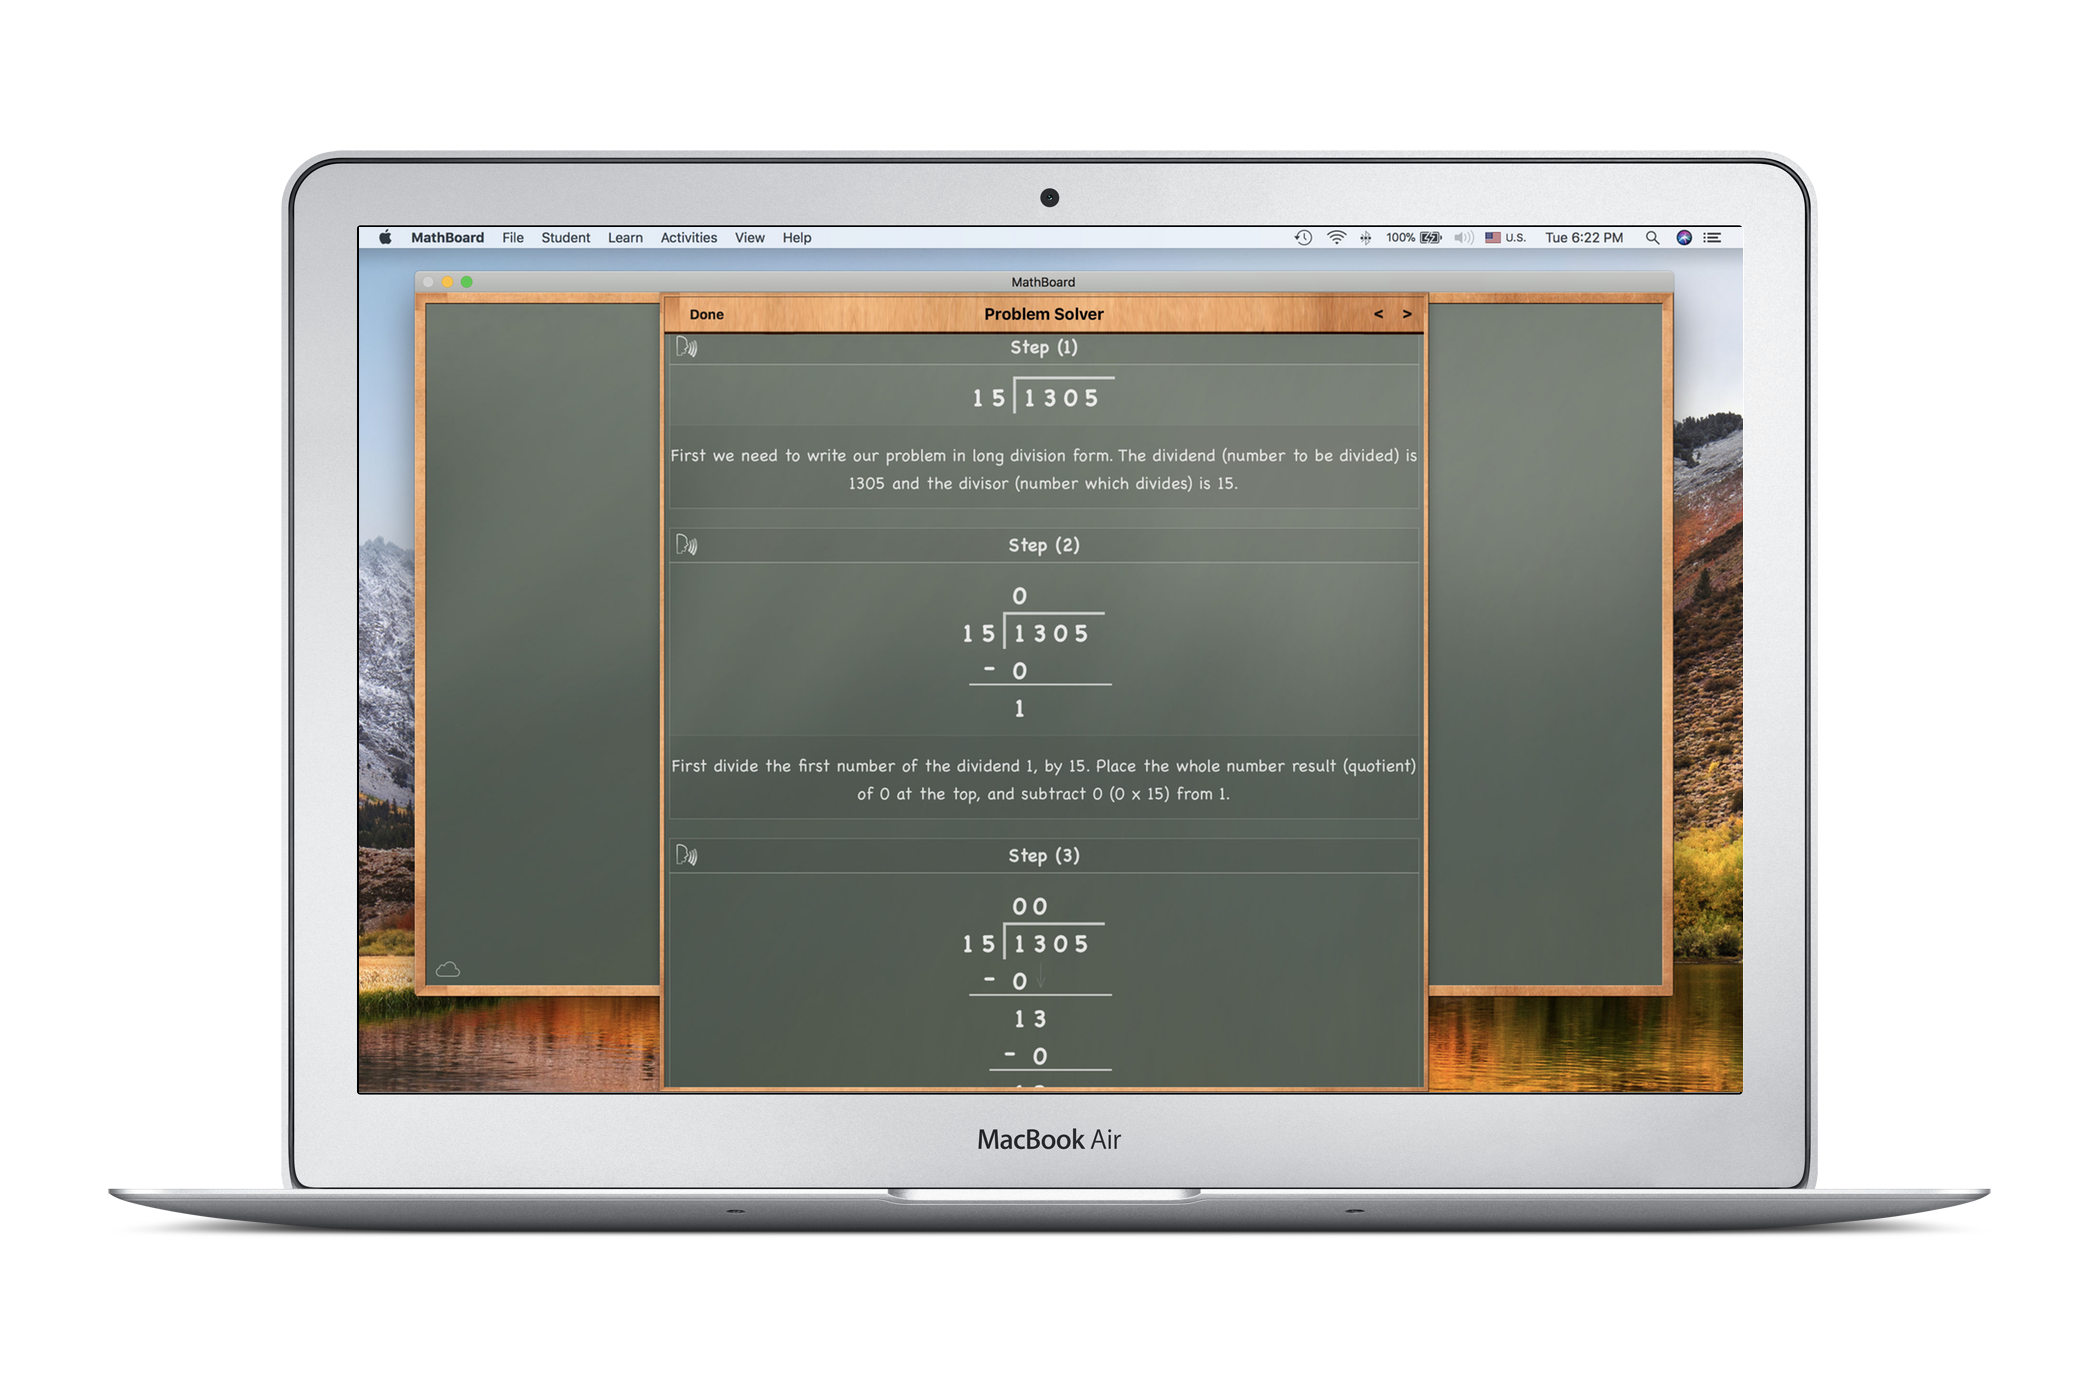
Task: Click the 13 remainder in Step (3)
Action: point(1030,1019)
